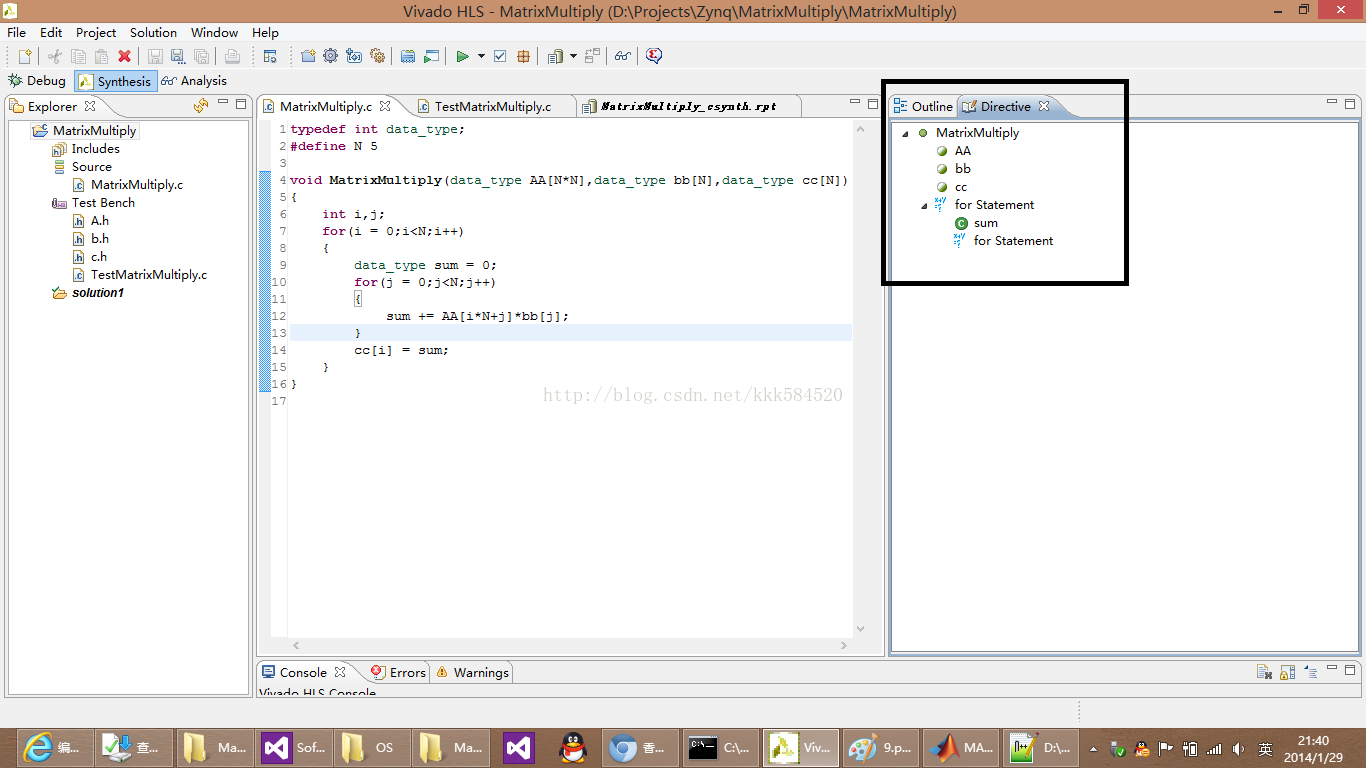1366x768 pixels.
Task: Click the red X Delete toolbar icon
Action: point(124,56)
